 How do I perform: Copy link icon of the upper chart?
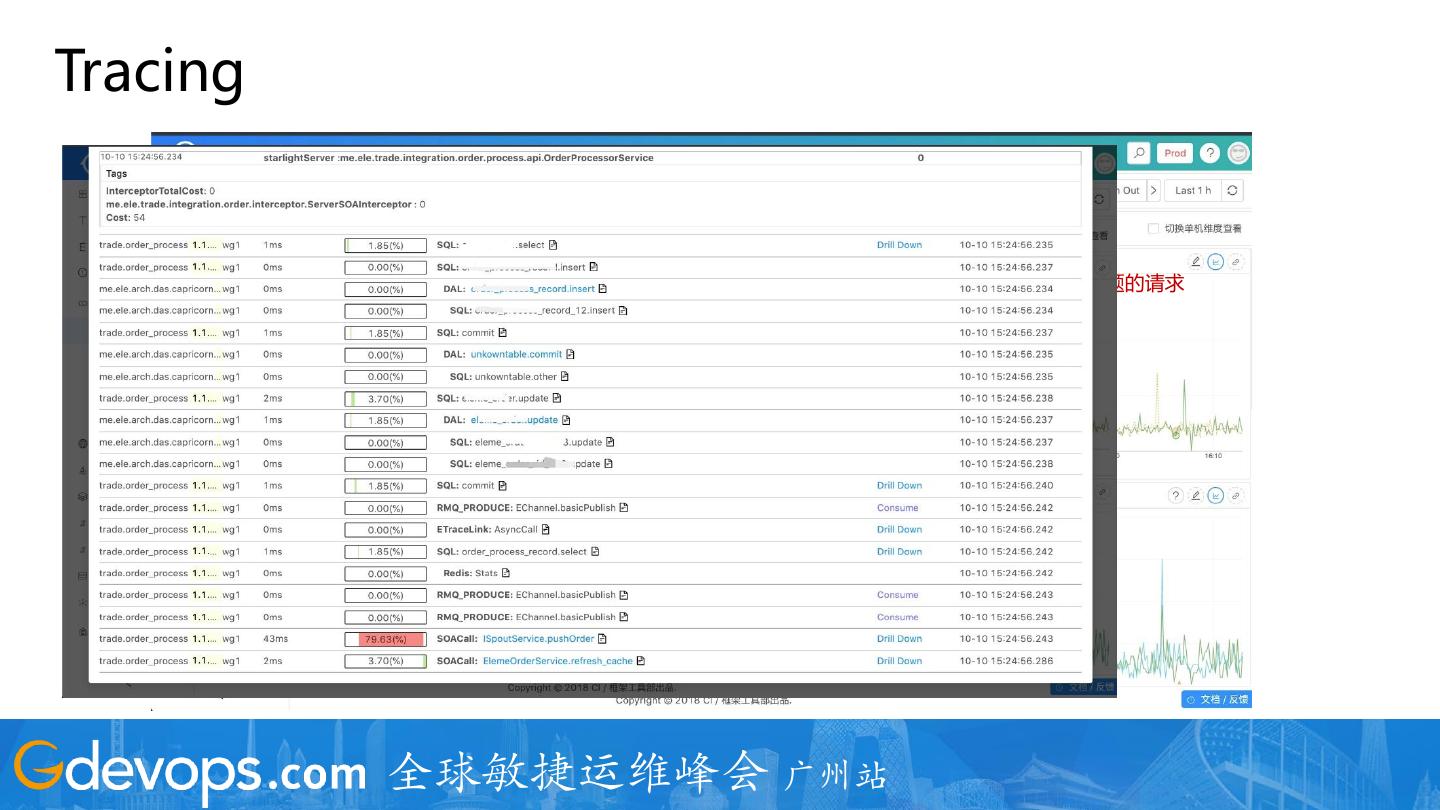click(1236, 262)
